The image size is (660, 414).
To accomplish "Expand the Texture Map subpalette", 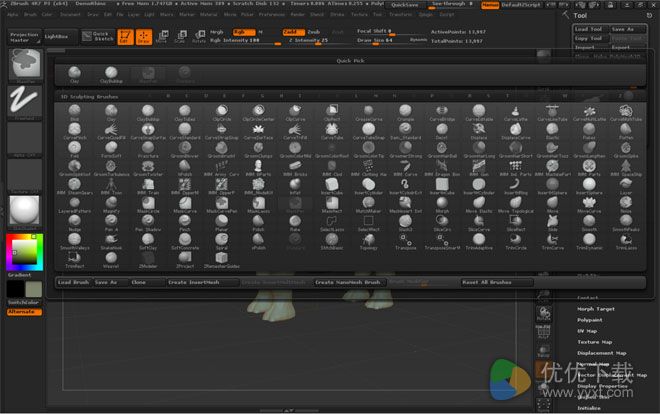I will [x=594, y=342].
